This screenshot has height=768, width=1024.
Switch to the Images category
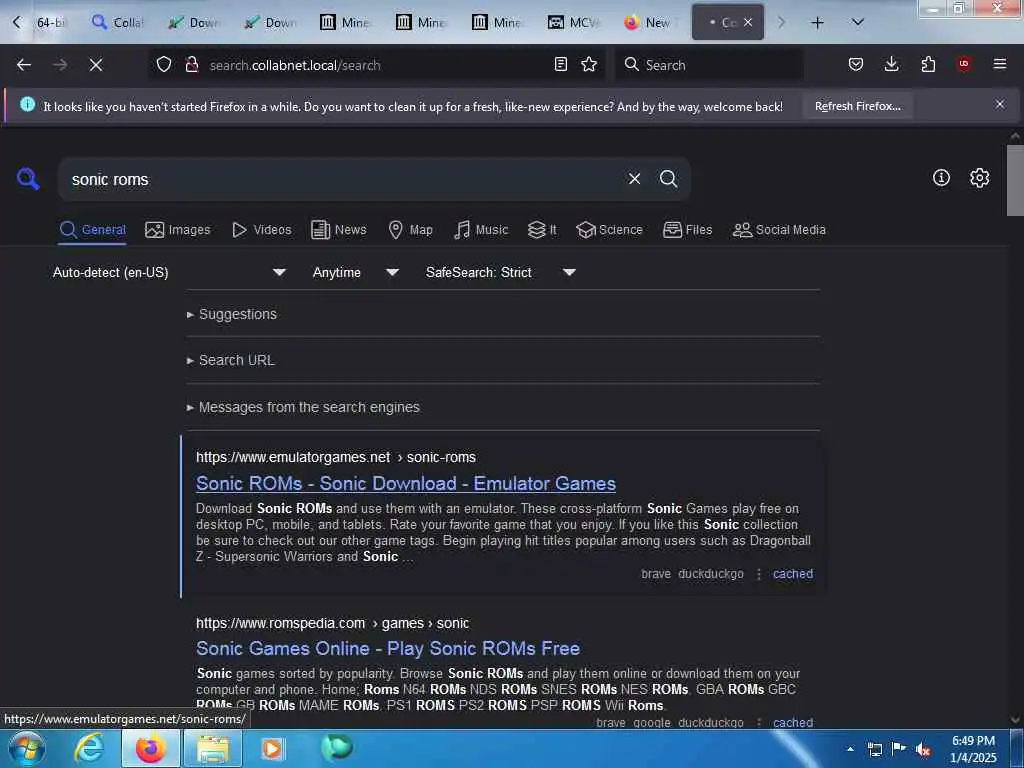(178, 230)
